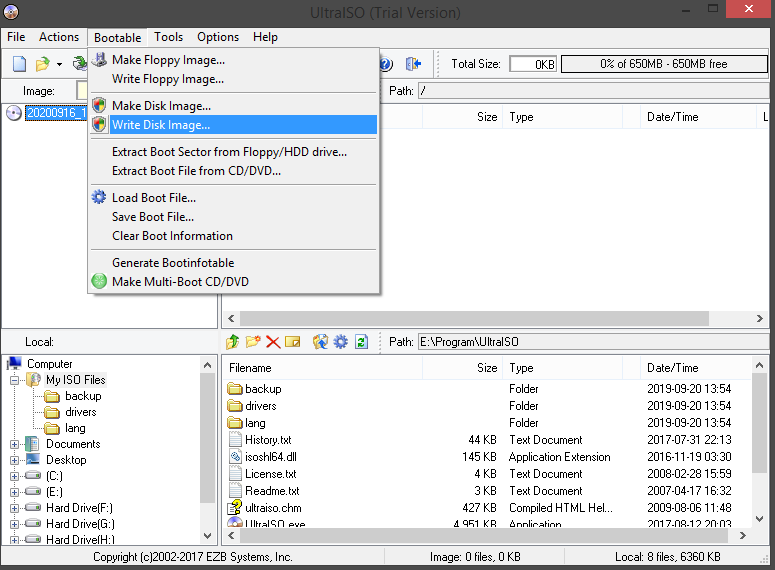775x570 pixels.
Task: Click the red X Delete icon
Action: (x=273, y=342)
